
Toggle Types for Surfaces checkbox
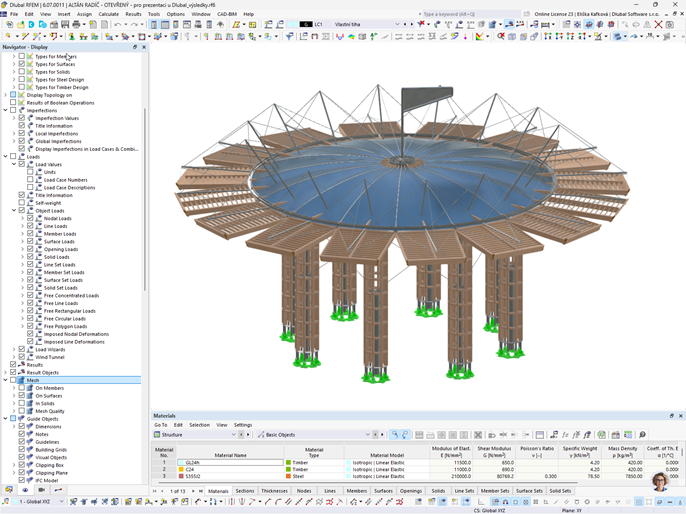pyautogui.click(x=21, y=64)
